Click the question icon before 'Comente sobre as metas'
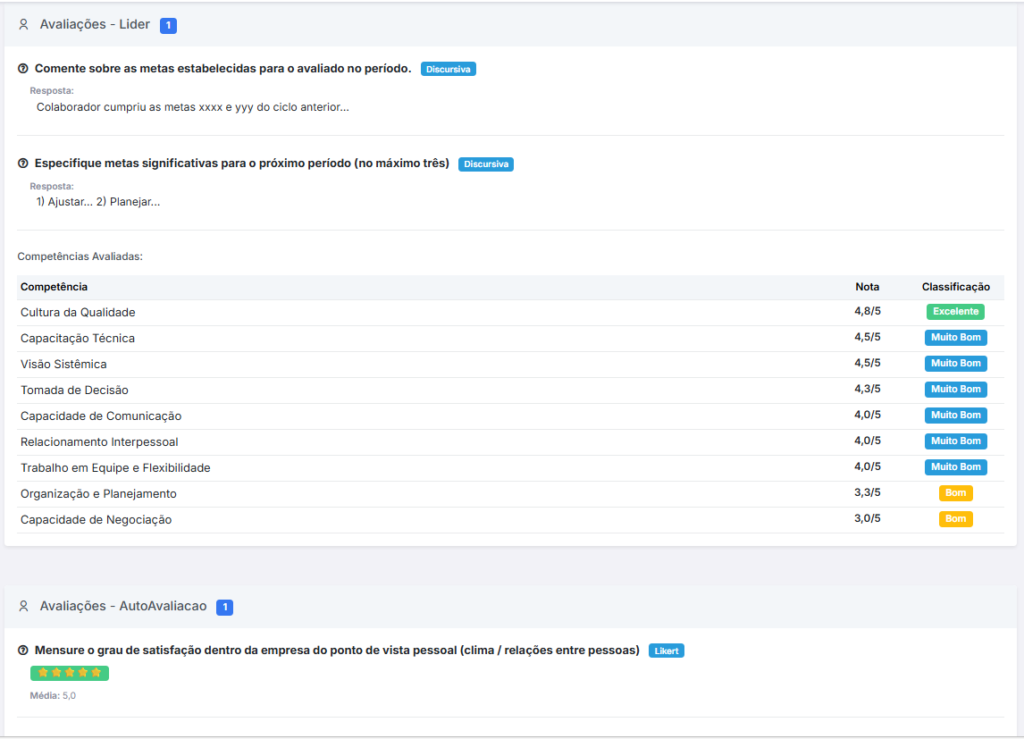Image resolution: width=1024 pixels, height=739 pixels. click(x=23, y=69)
